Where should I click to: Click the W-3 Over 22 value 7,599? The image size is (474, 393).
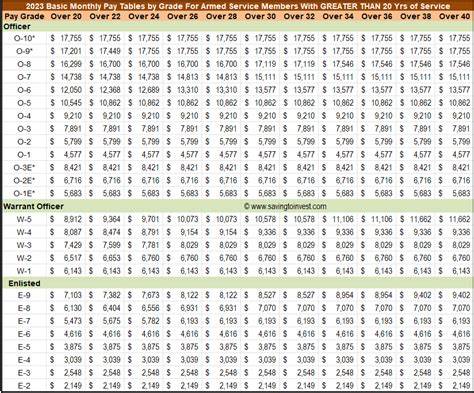(x=112, y=245)
